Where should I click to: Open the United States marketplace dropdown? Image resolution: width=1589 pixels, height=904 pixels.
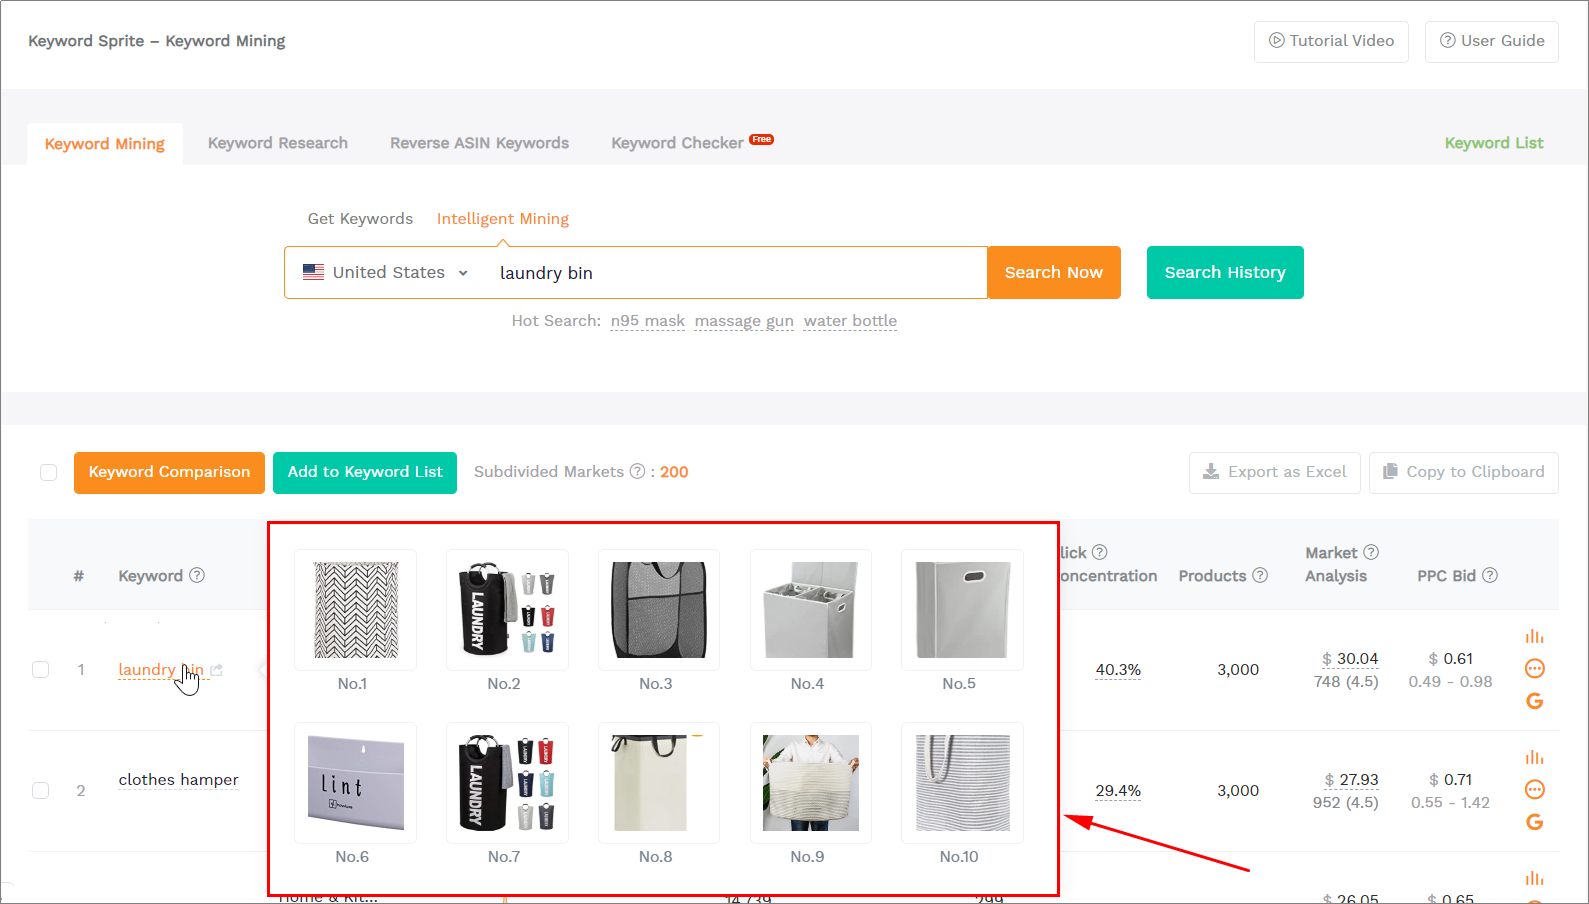pos(386,273)
